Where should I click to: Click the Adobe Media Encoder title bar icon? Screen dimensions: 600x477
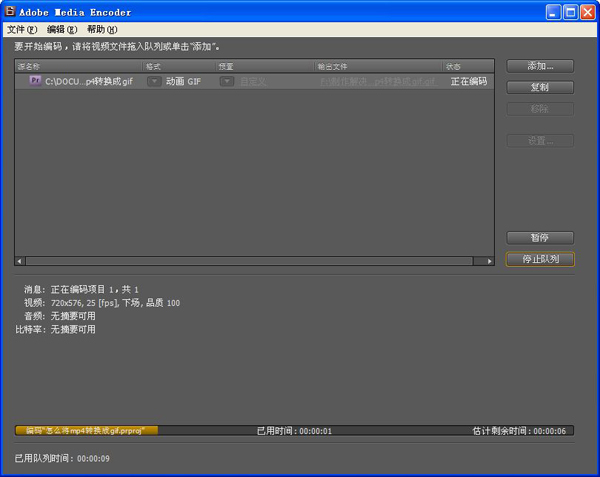[x=10, y=11]
